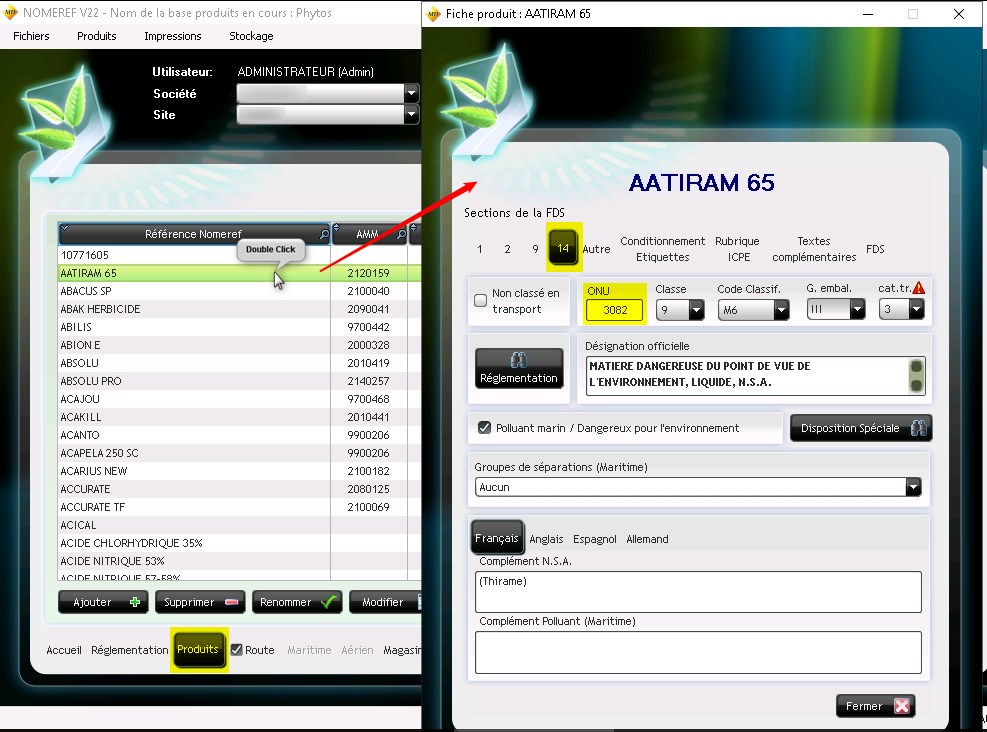This screenshot has height=732, width=987.
Task: Click the red minus icon on Supprimer
Action: pos(231,602)
